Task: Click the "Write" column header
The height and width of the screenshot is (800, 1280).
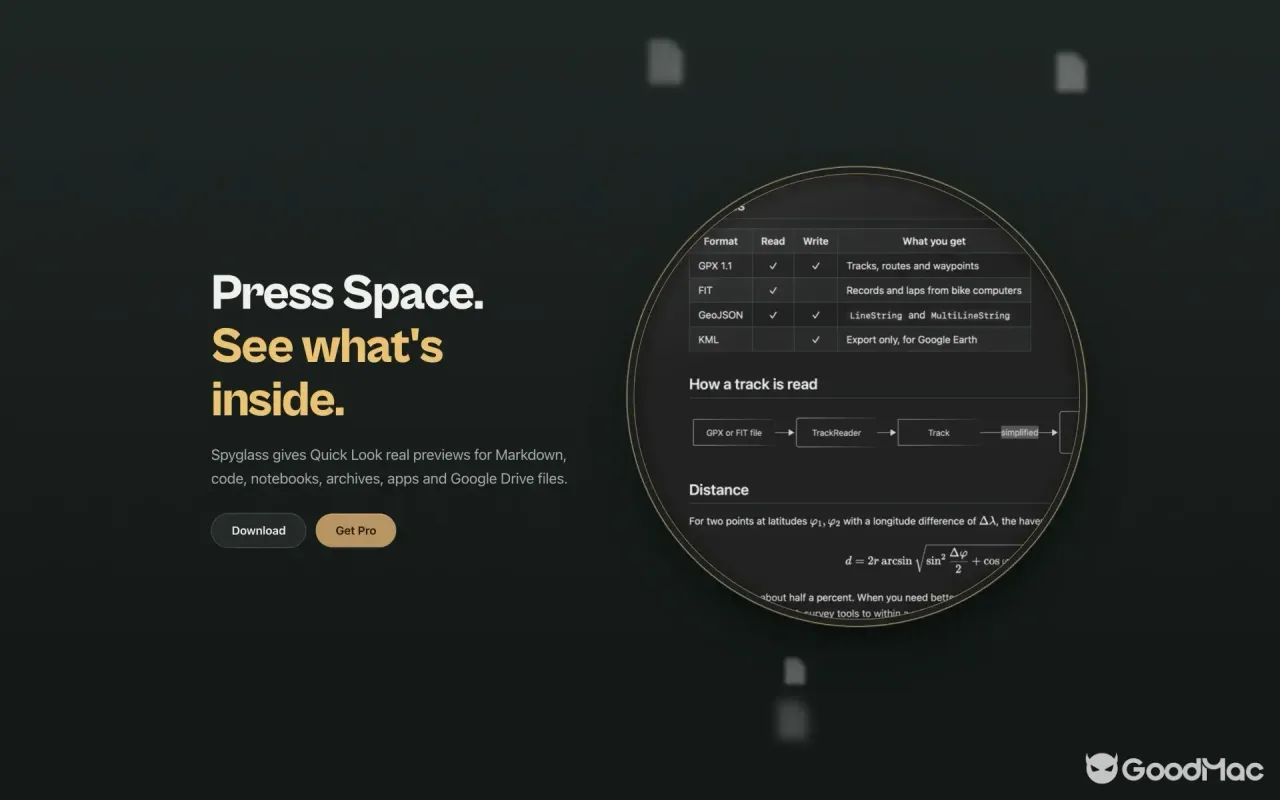Action: pyautogui.click(x=816, y=241)
